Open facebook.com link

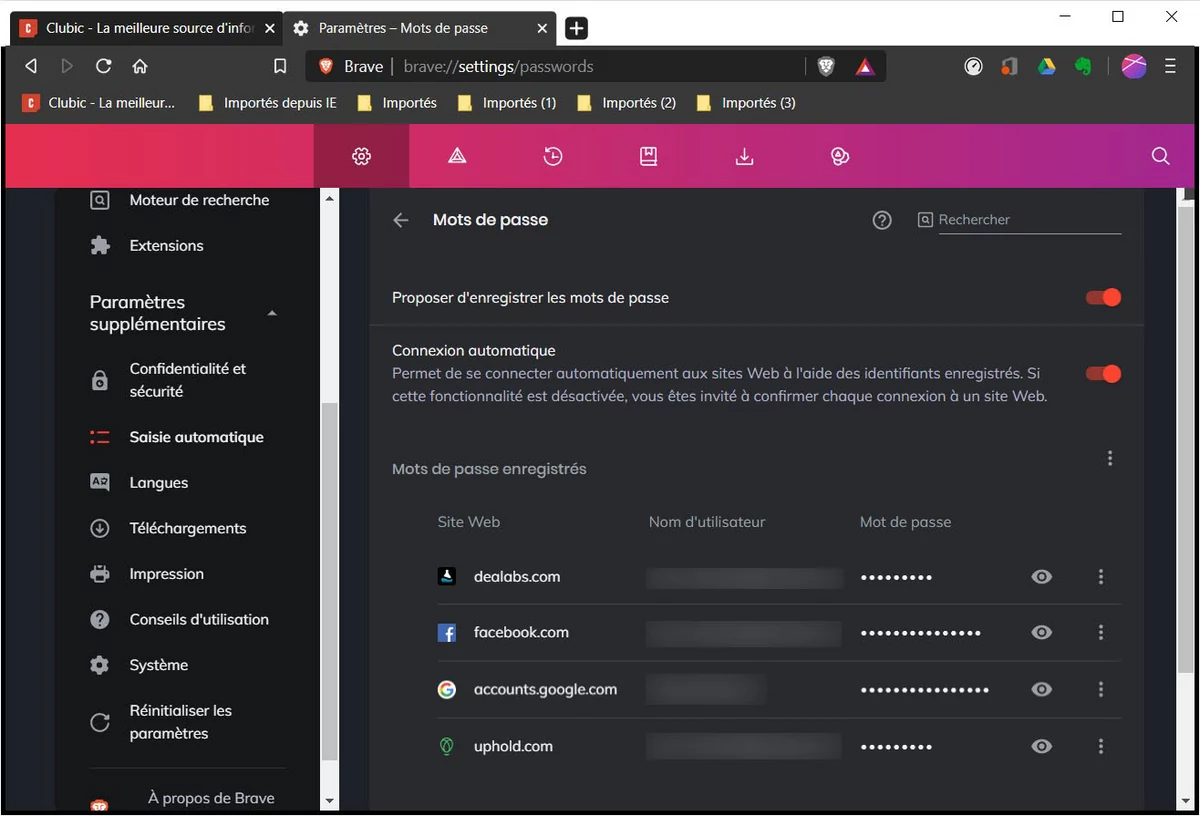[x=521, y=632]
